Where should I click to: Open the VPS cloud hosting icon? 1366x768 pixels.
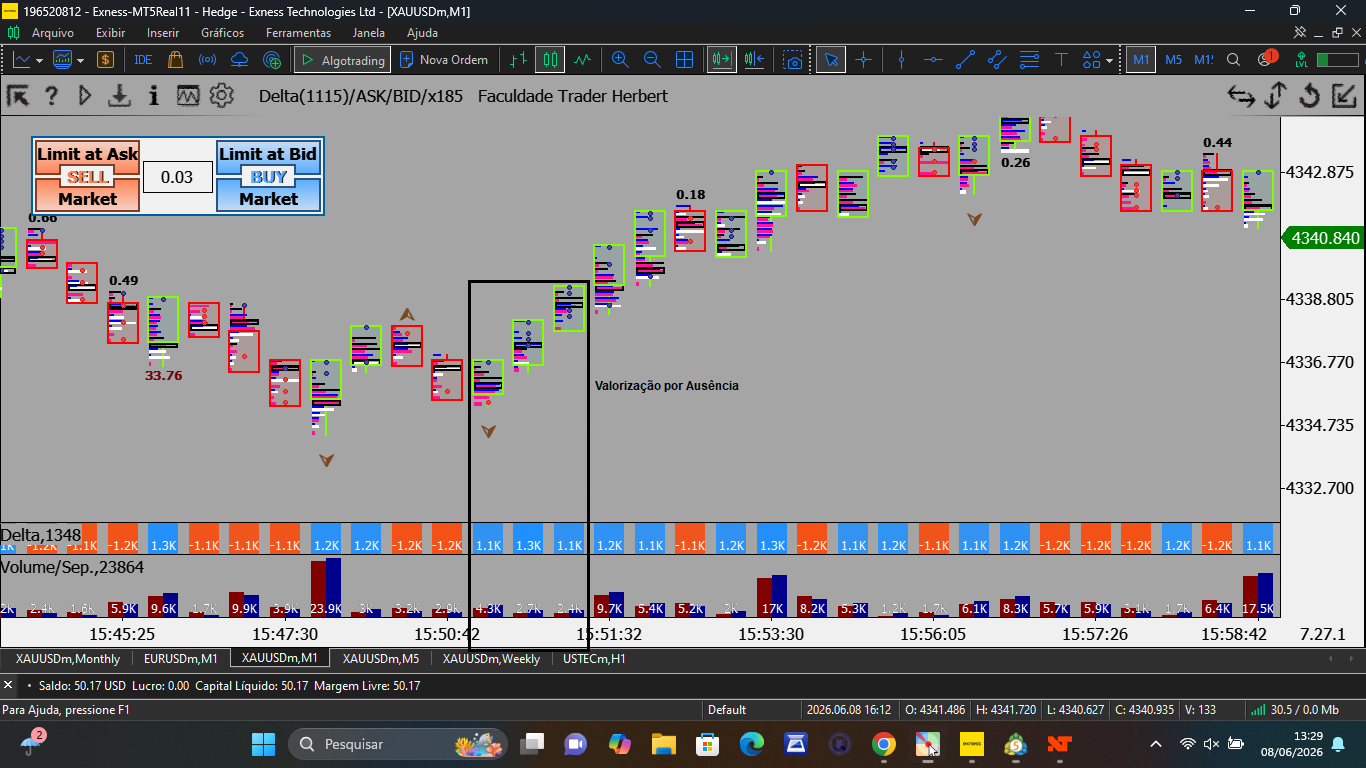pyautogui.click(x=240, y=60)
